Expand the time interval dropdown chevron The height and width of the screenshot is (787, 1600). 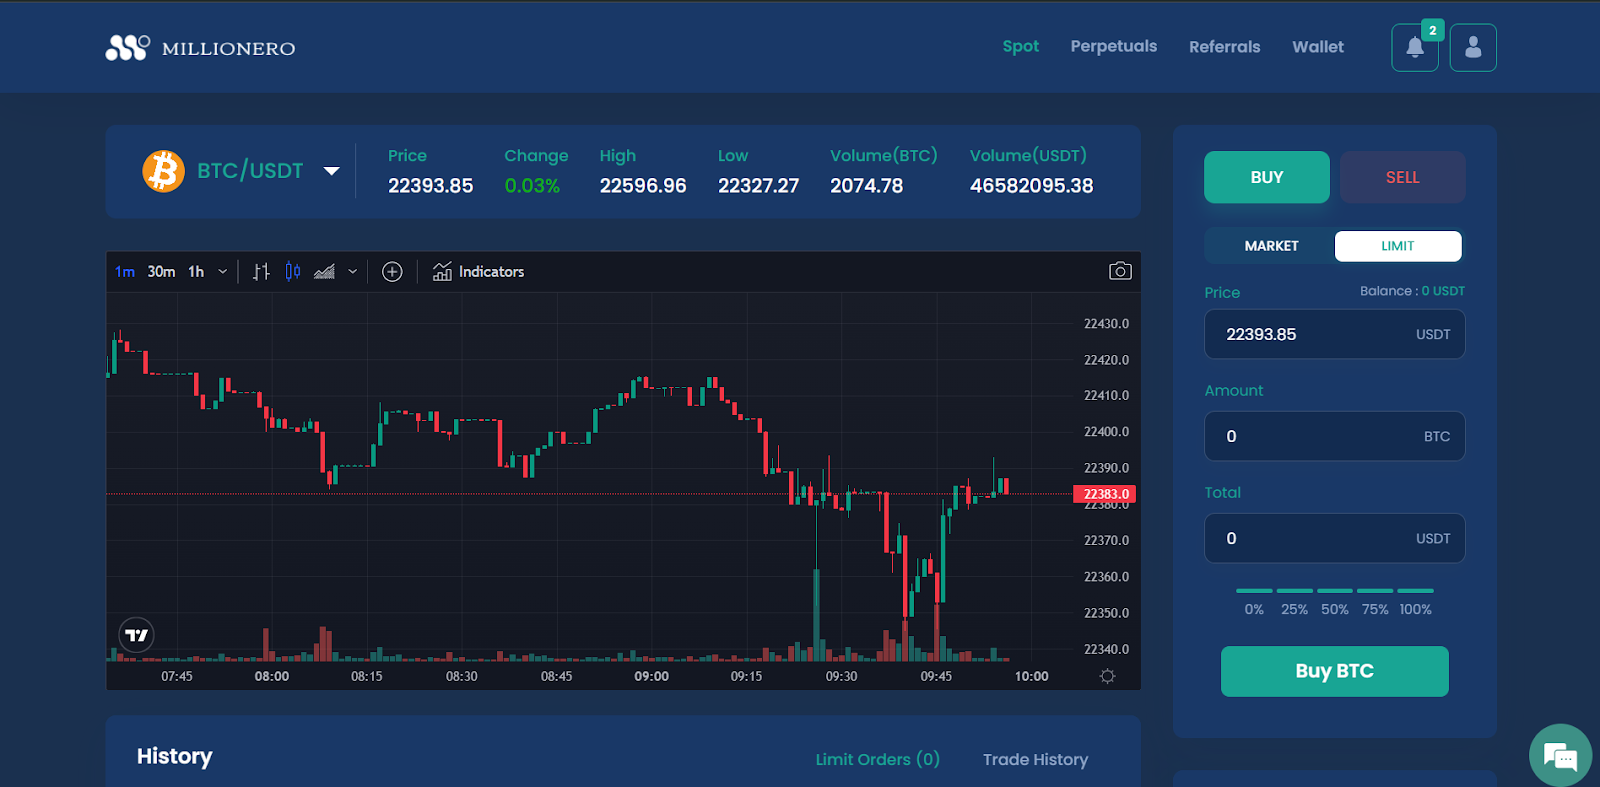point(222,272)
